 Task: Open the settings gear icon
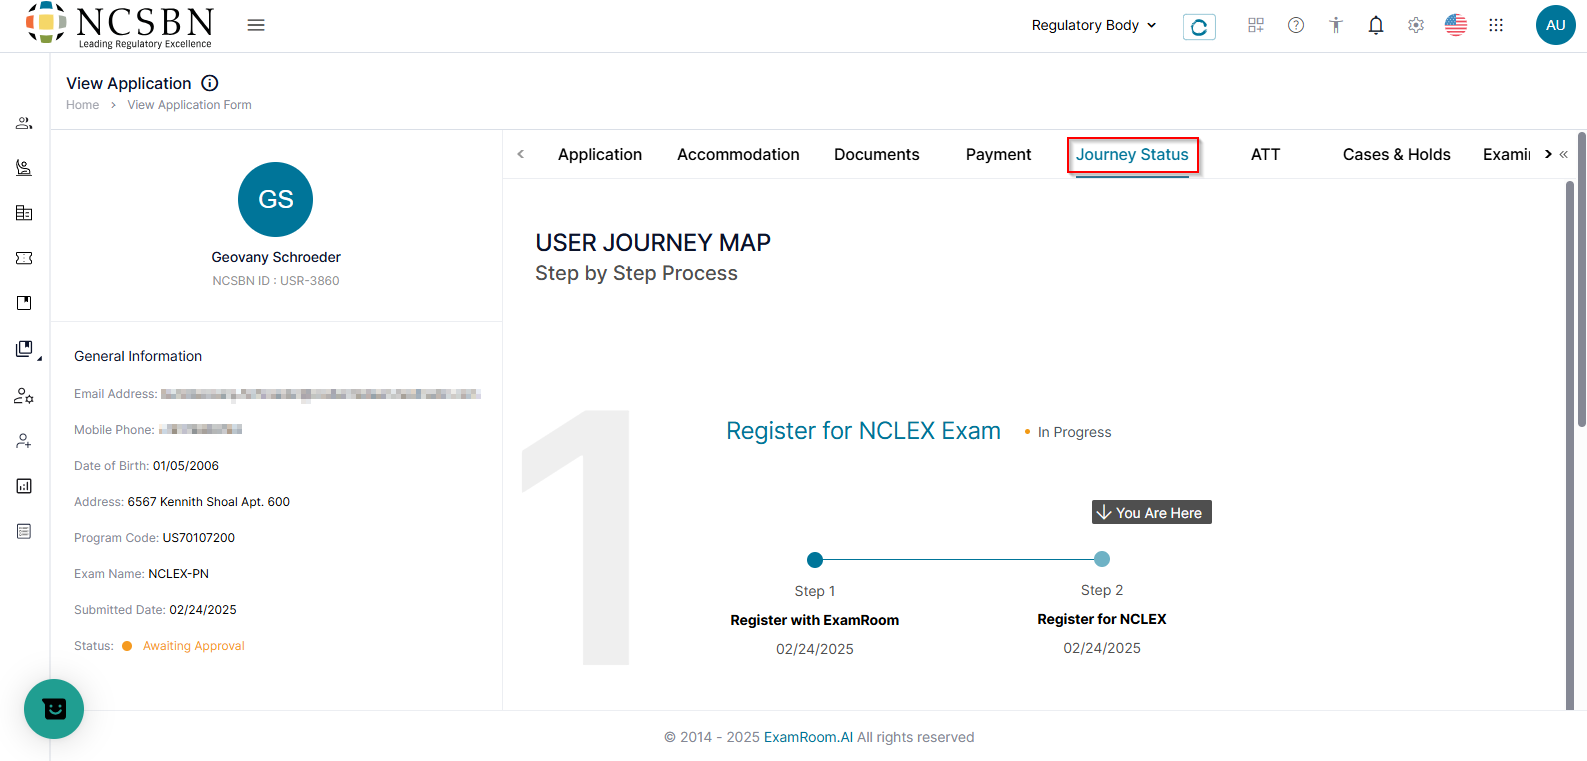click(x=1416, y=25)
